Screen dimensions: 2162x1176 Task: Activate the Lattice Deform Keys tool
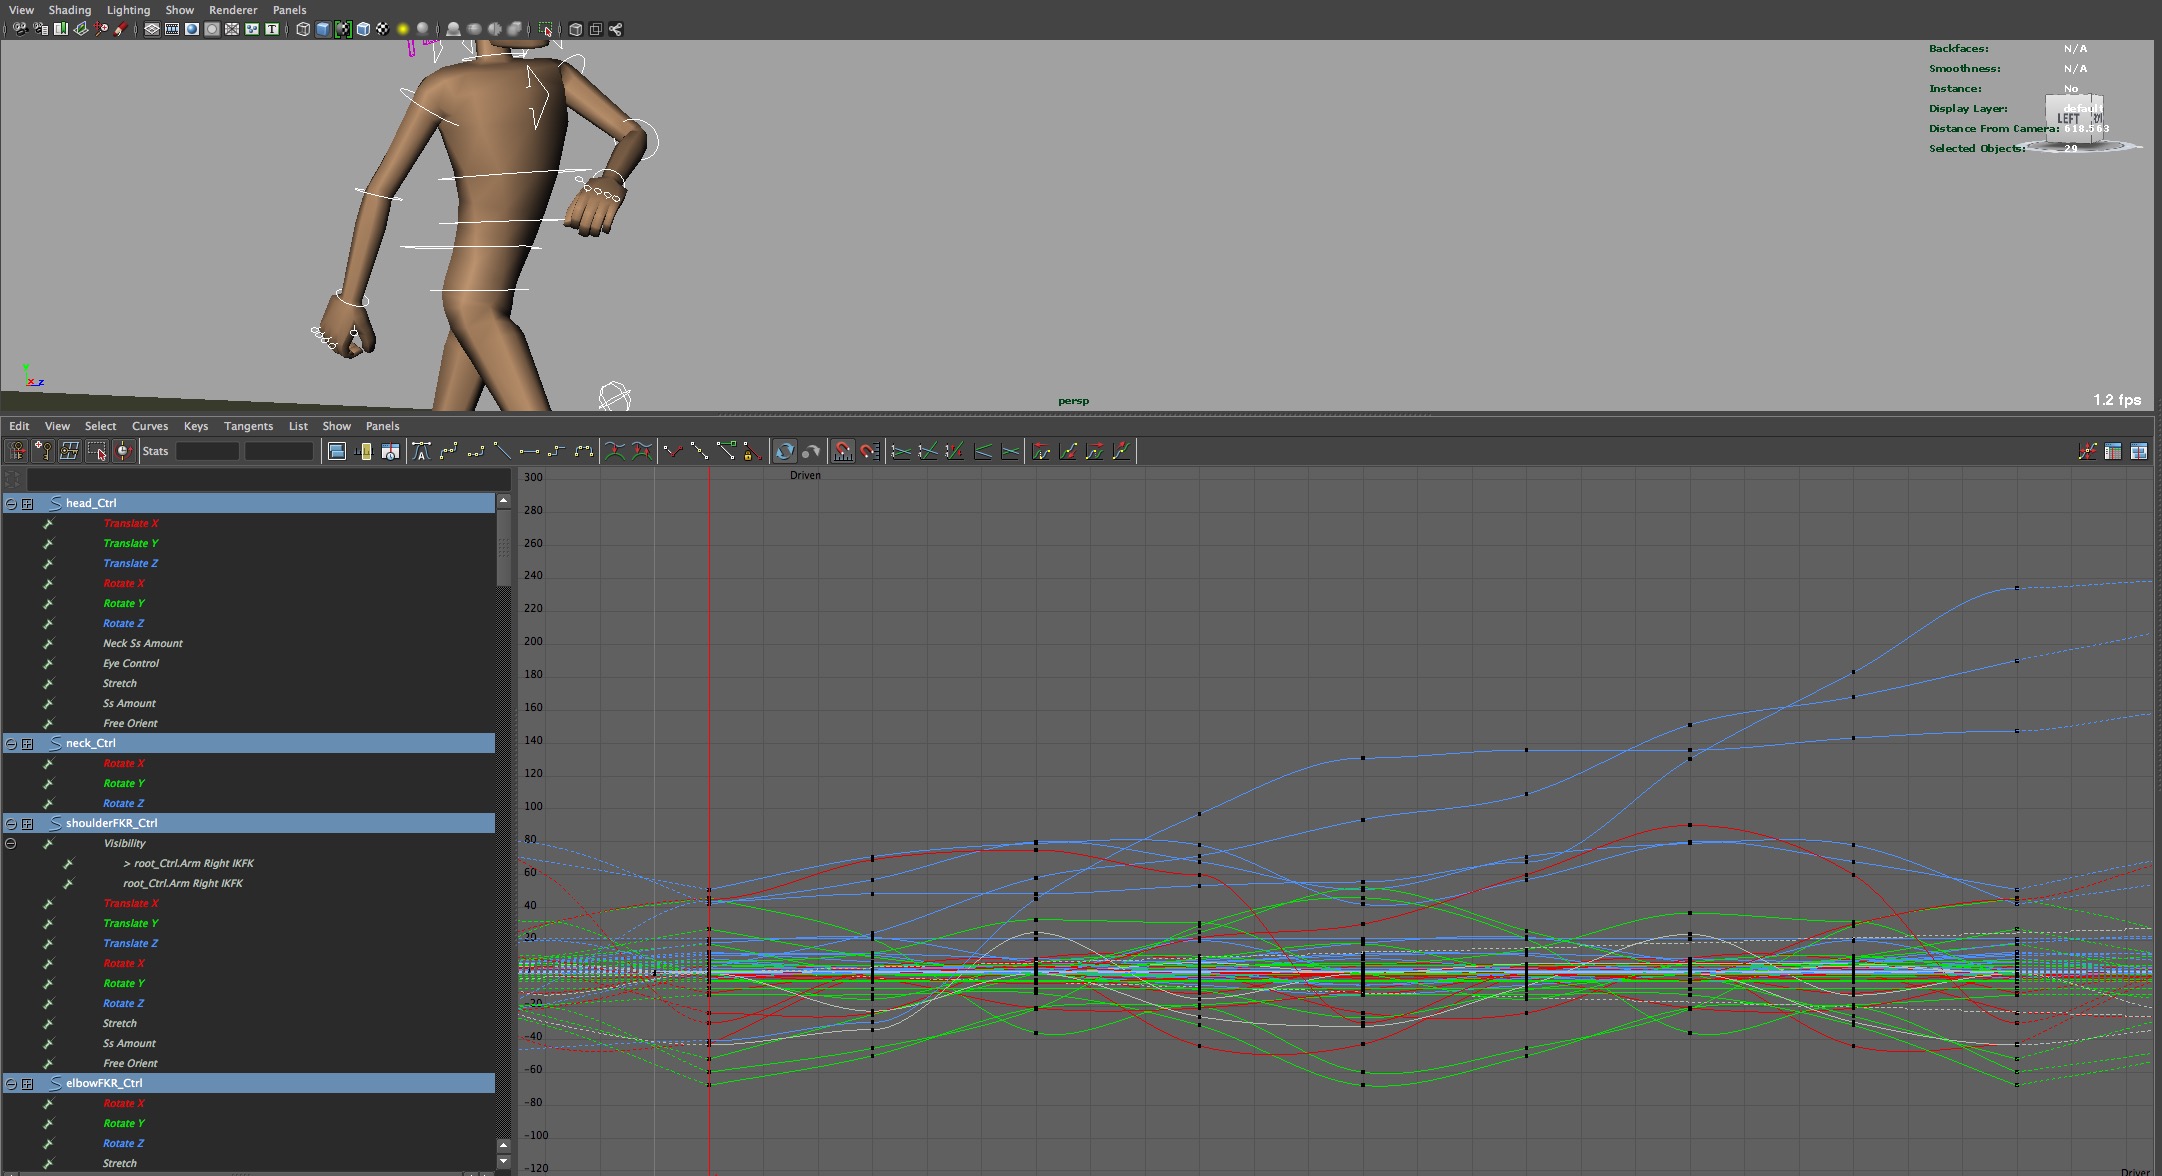(70, 451)
